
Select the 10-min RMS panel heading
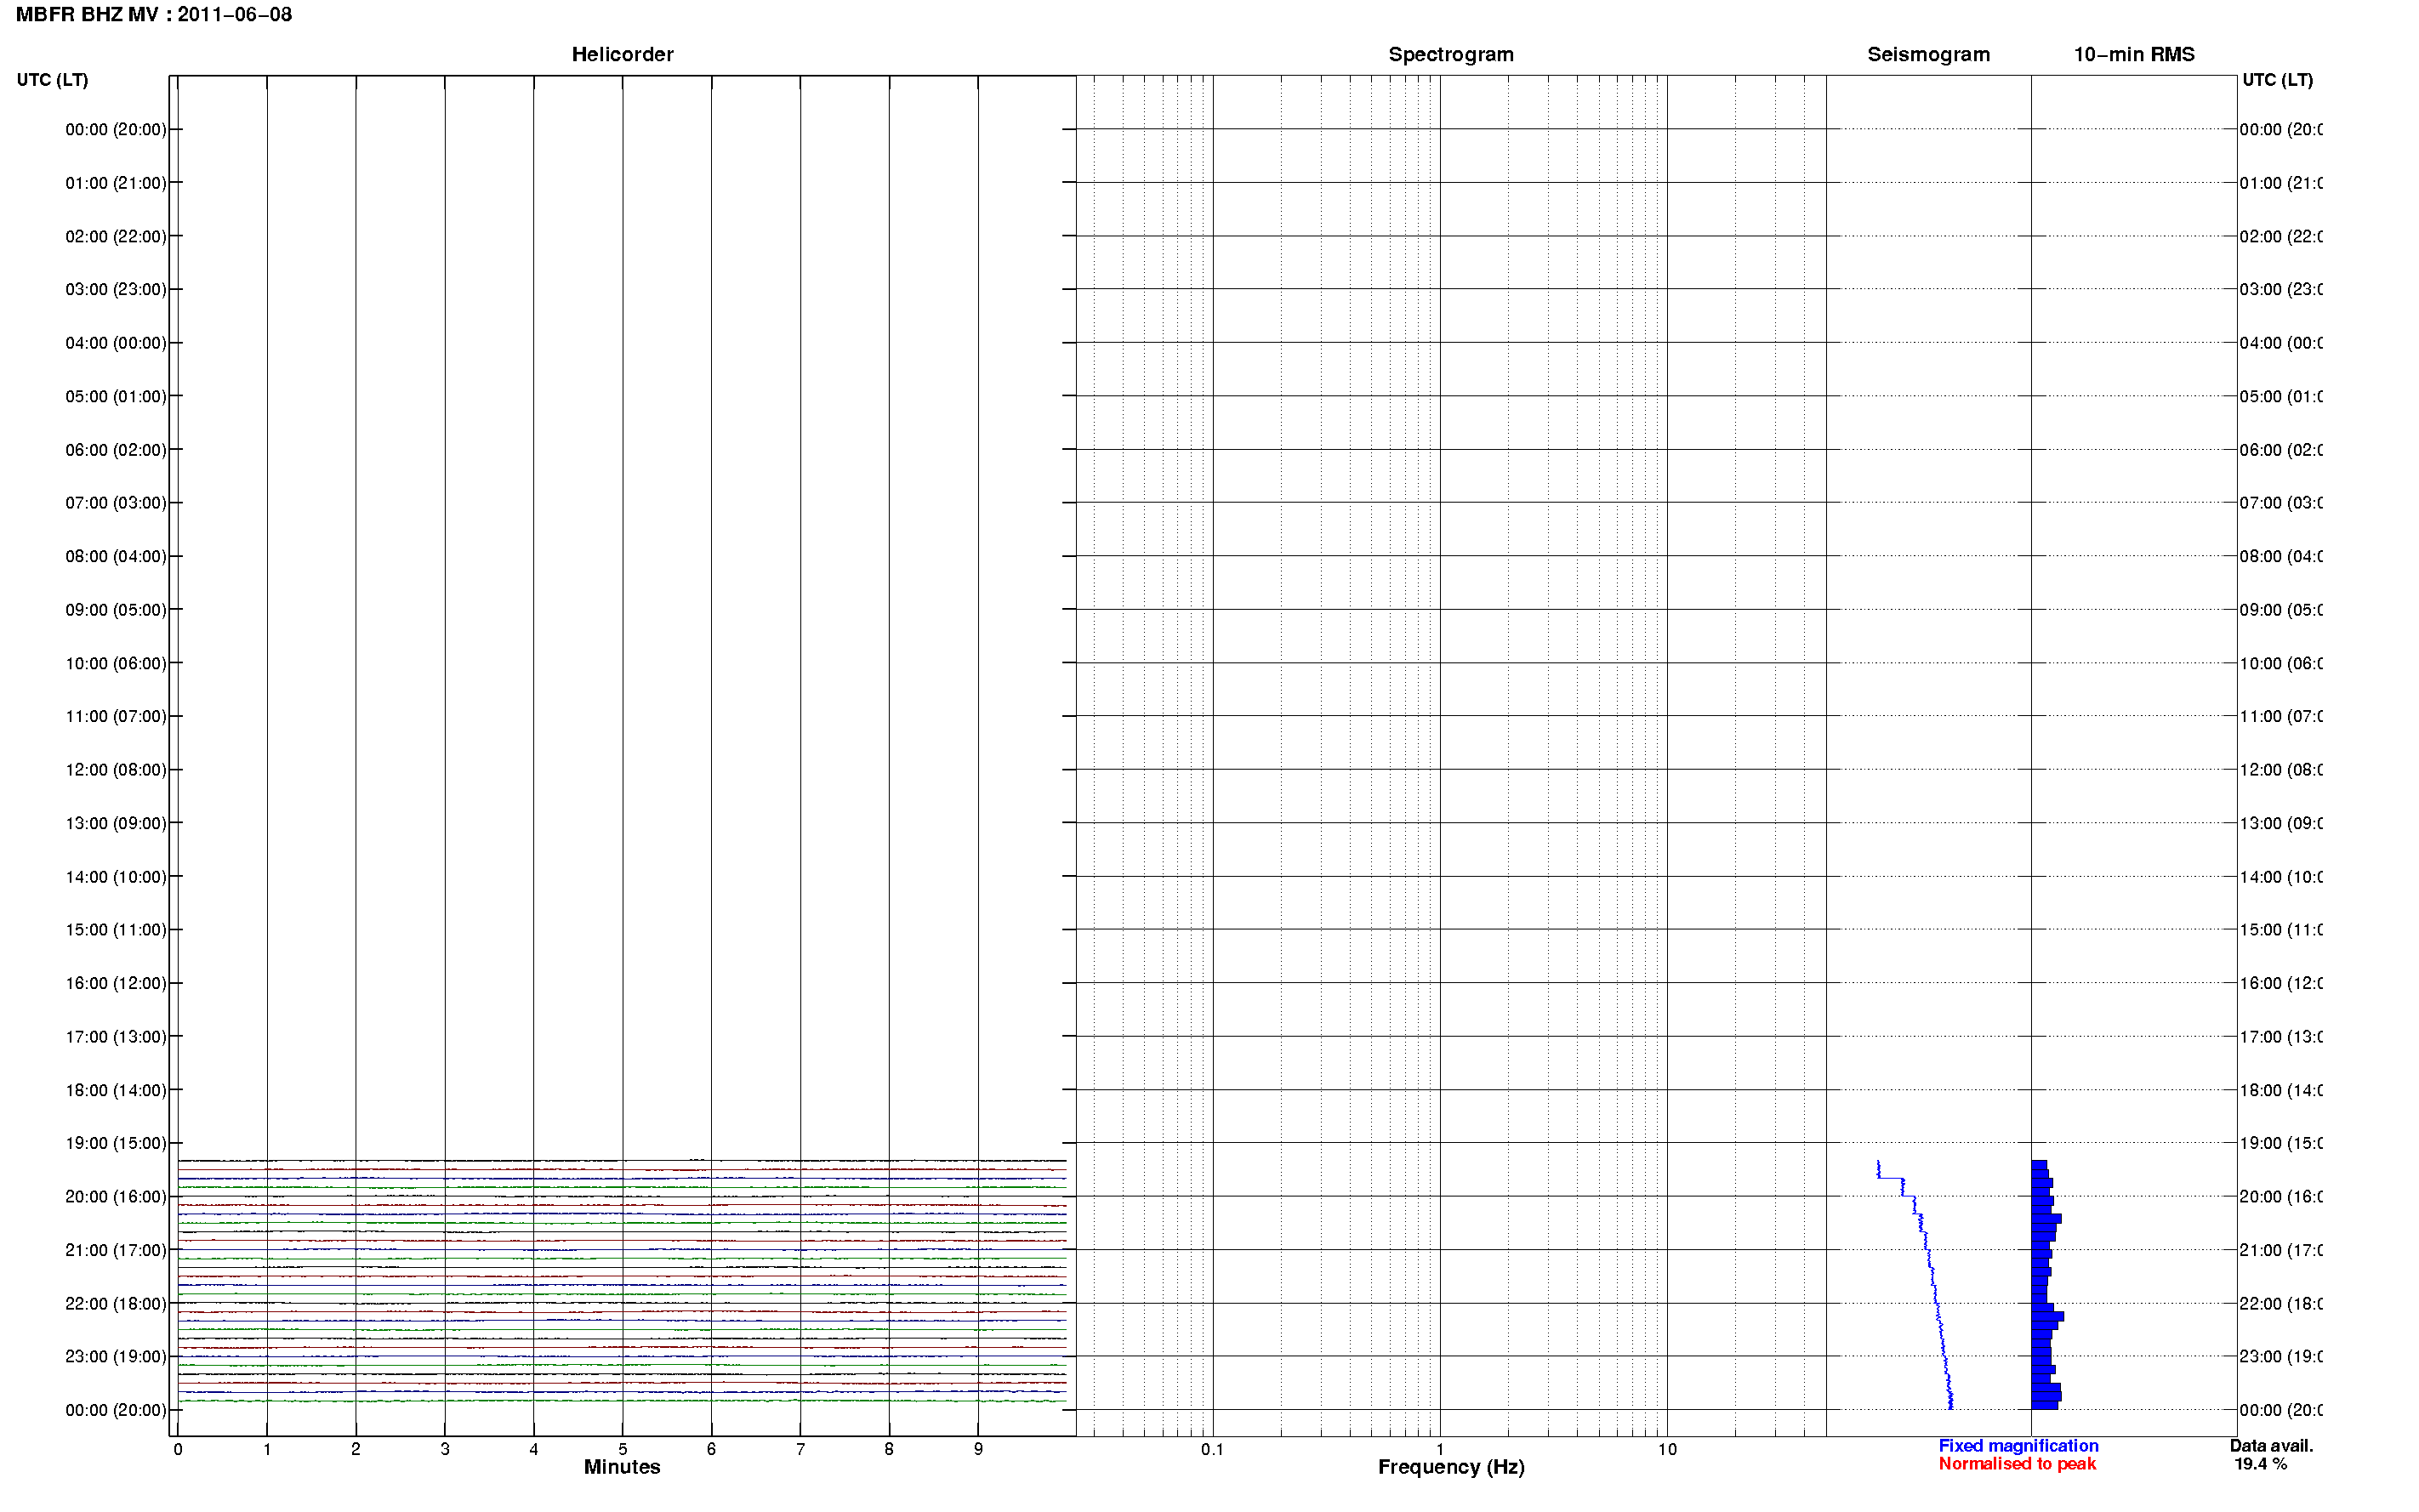(2133, 55)
